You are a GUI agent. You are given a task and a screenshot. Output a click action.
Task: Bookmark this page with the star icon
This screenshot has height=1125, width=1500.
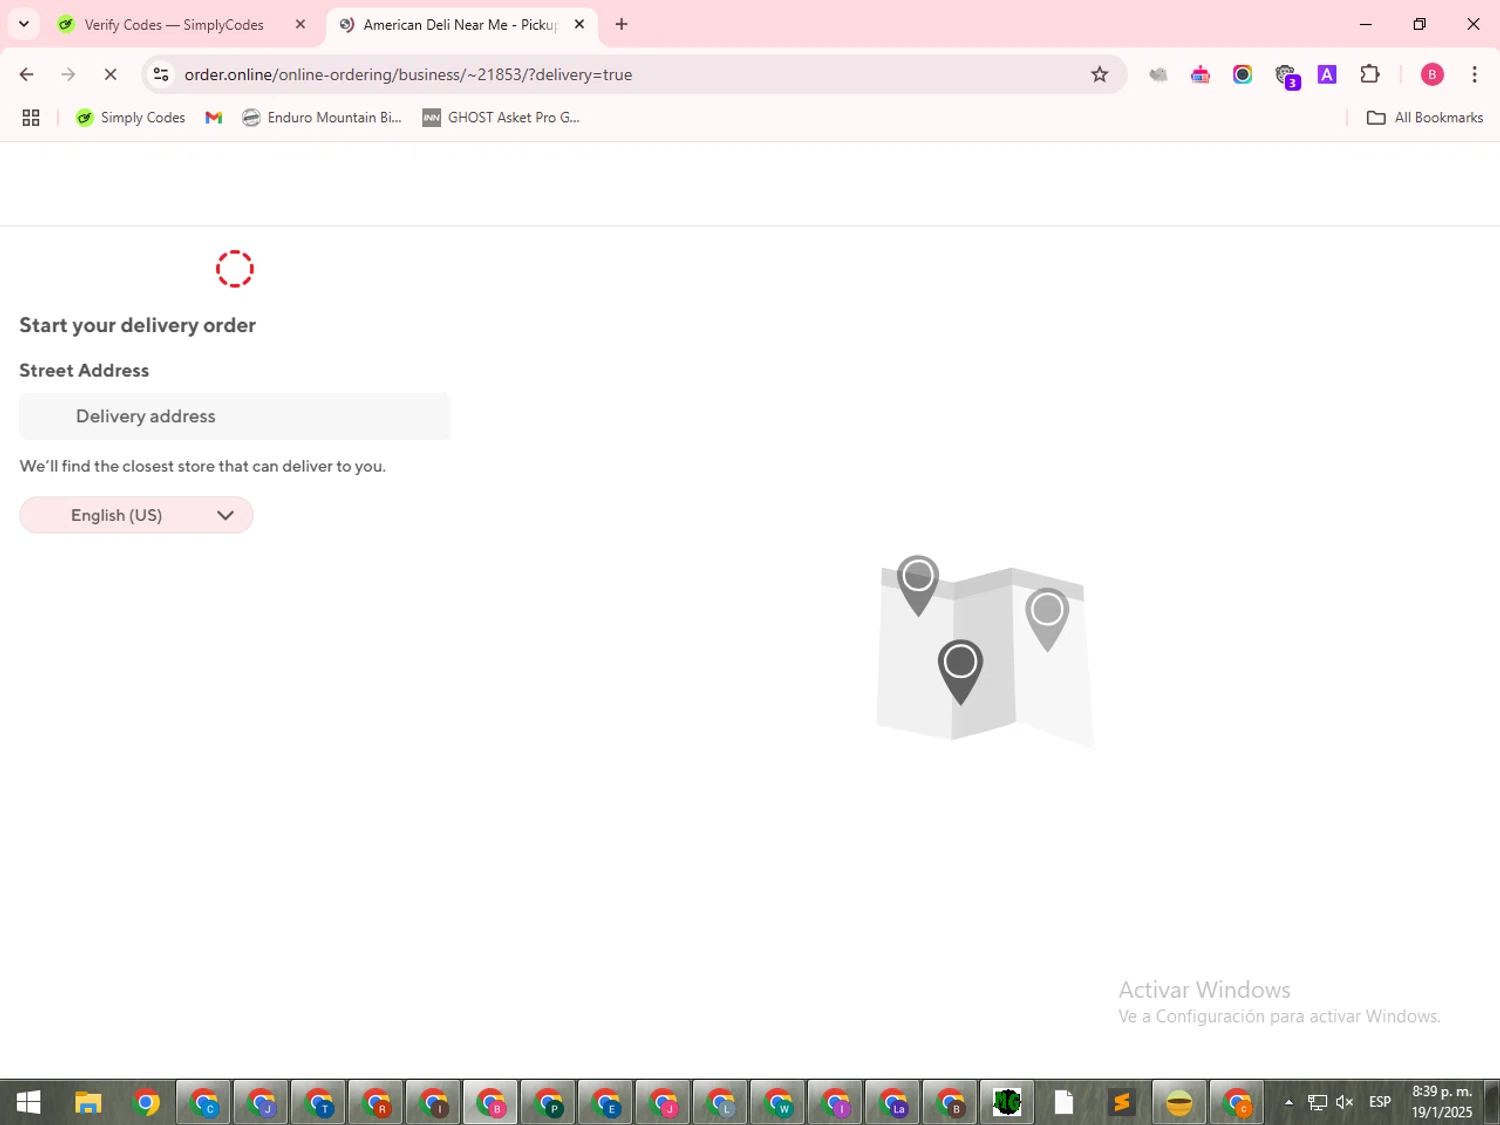pos(1100,74)
